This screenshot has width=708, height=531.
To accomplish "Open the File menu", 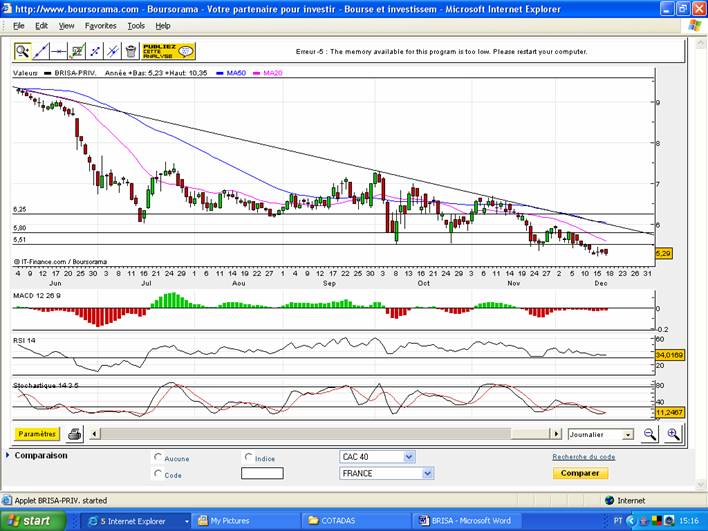I will click(x=19, y=26).
